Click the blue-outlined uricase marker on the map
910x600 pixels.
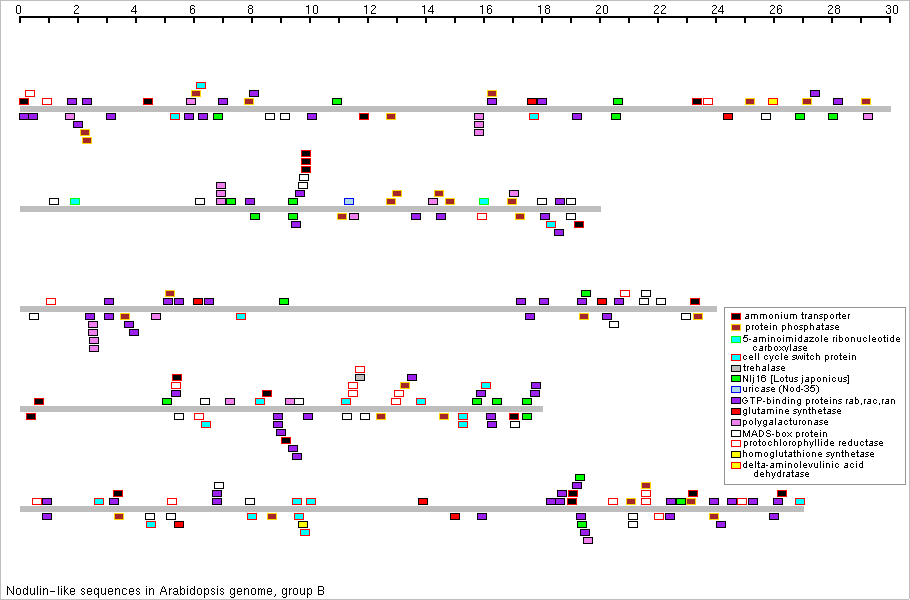[x=349, y=201]
